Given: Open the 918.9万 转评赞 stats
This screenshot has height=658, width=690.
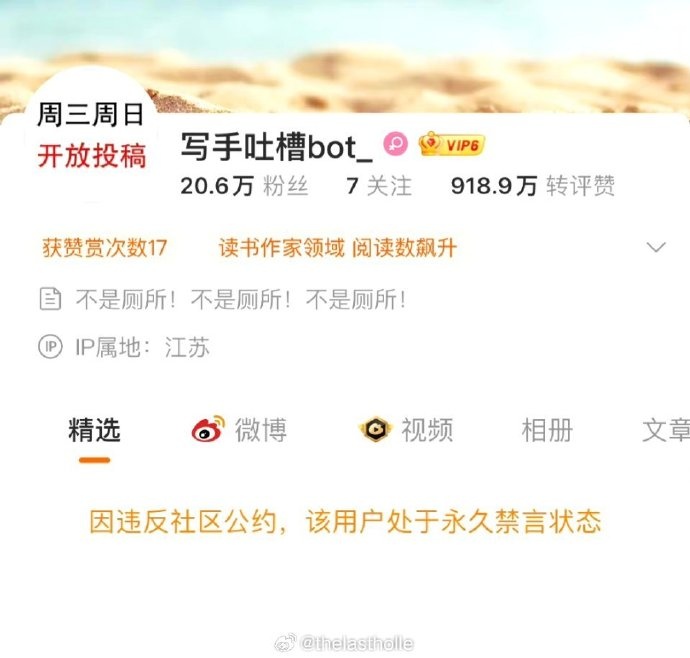Looking at the screenshot, I should [533, 186].
